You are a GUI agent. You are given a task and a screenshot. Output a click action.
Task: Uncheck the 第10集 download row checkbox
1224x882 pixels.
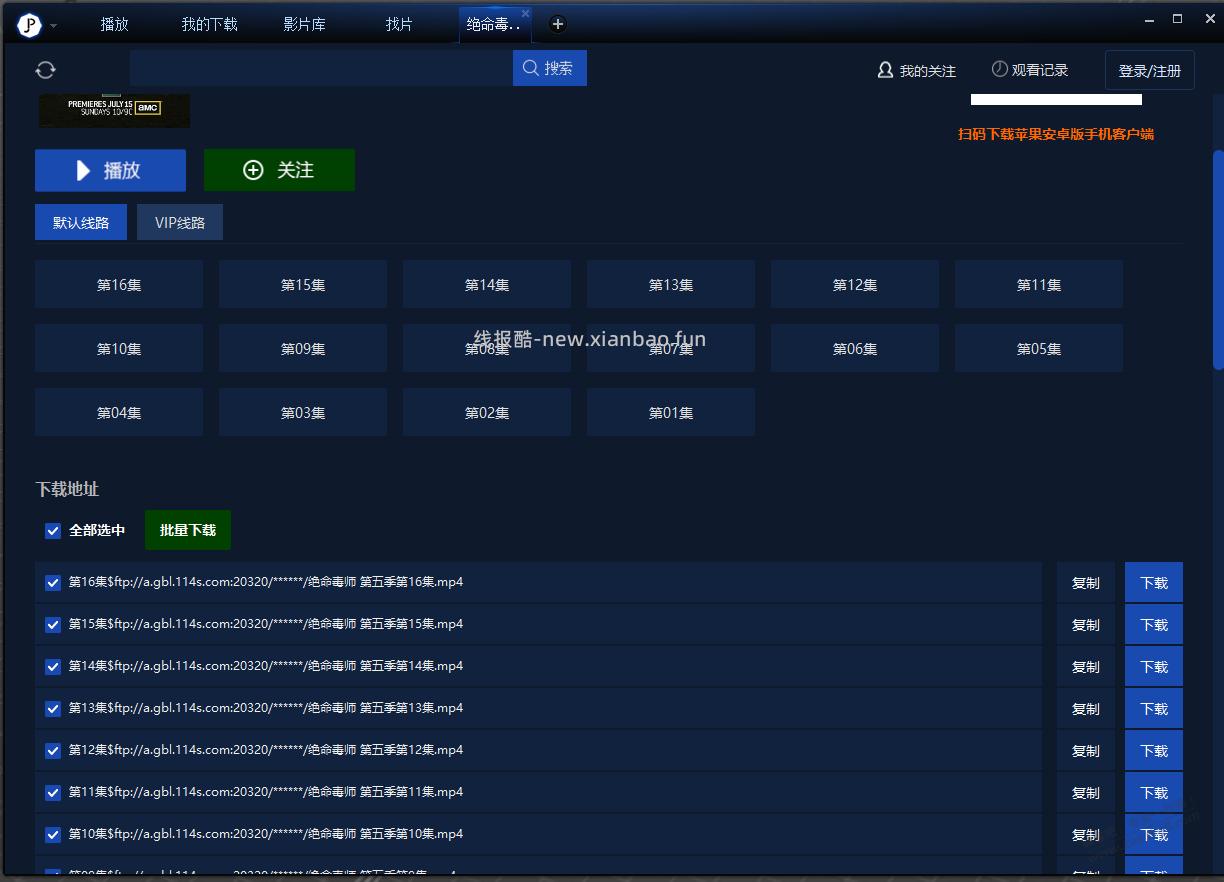tap(53, 835)
